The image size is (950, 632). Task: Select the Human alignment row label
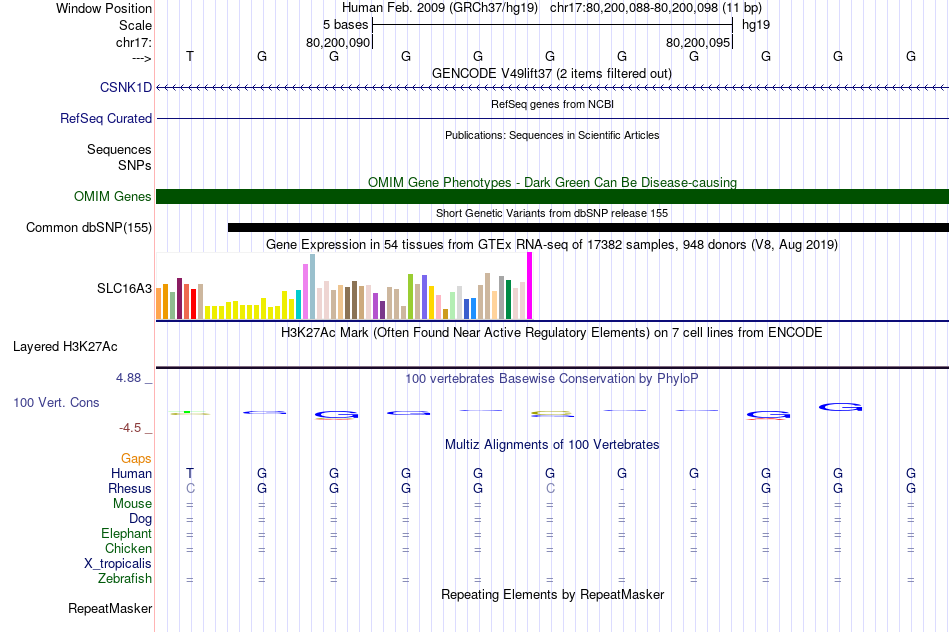[x=131, y=473]
